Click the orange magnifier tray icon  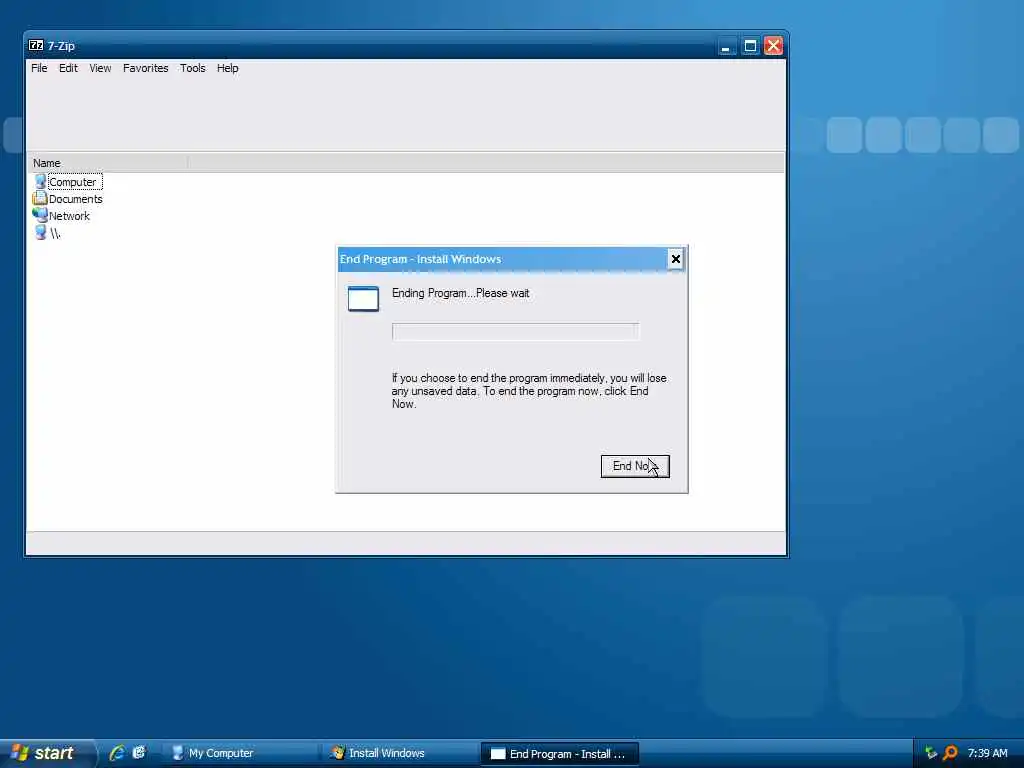[950, 753]
